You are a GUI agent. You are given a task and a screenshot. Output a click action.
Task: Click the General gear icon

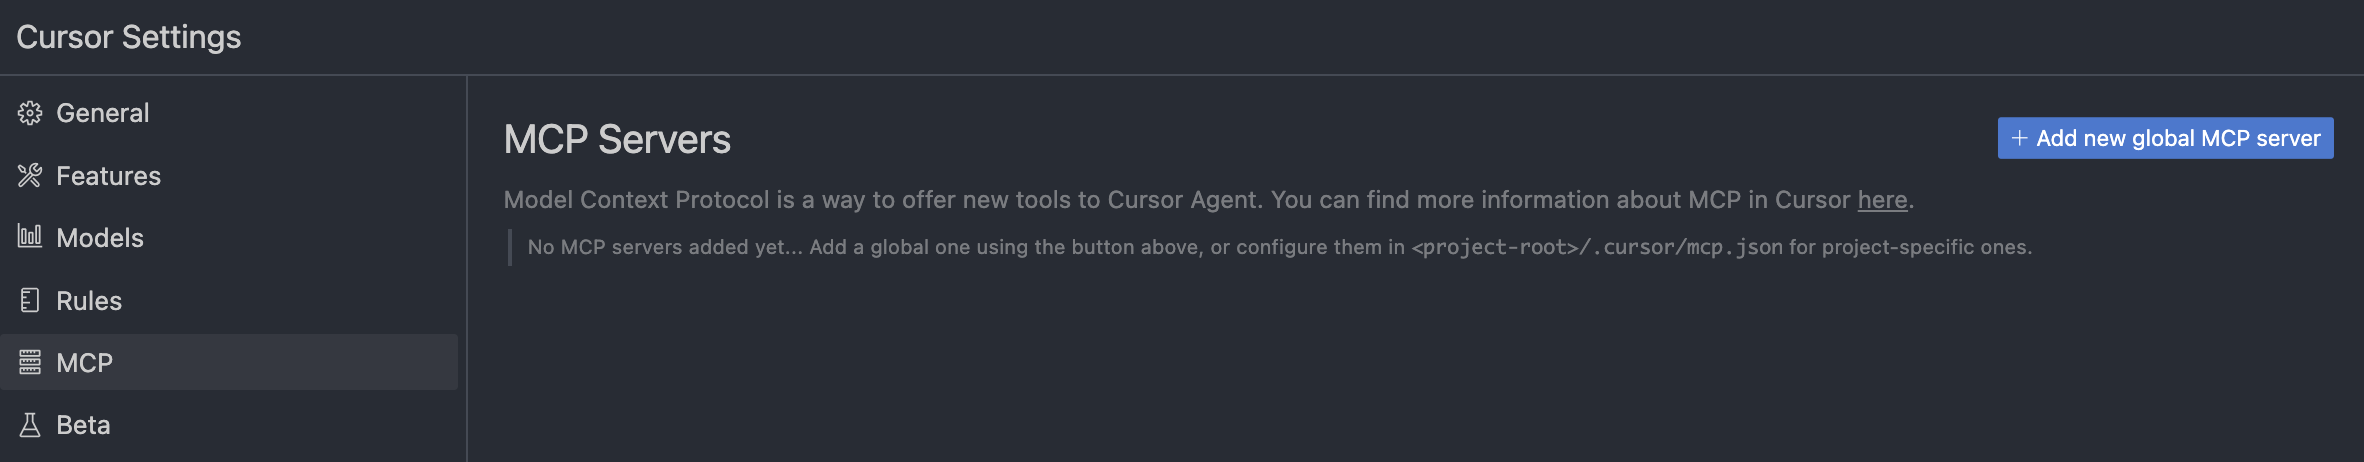click(30, 113)
